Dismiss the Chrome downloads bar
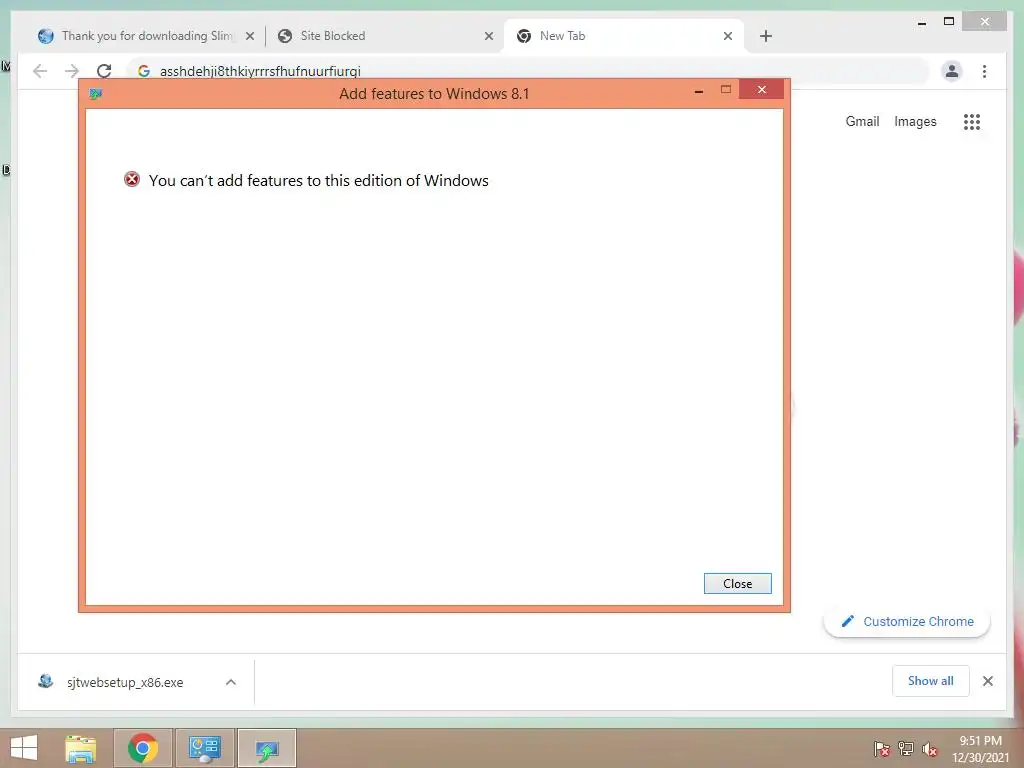The width and height of the screenshot is (1024, 768). [988, 681]
